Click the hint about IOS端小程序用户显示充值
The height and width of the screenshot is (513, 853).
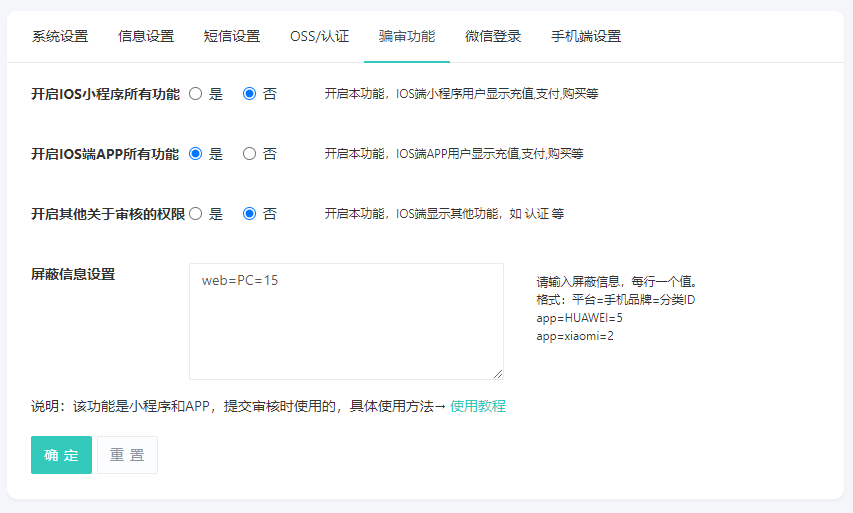click(x=461, y=94)
